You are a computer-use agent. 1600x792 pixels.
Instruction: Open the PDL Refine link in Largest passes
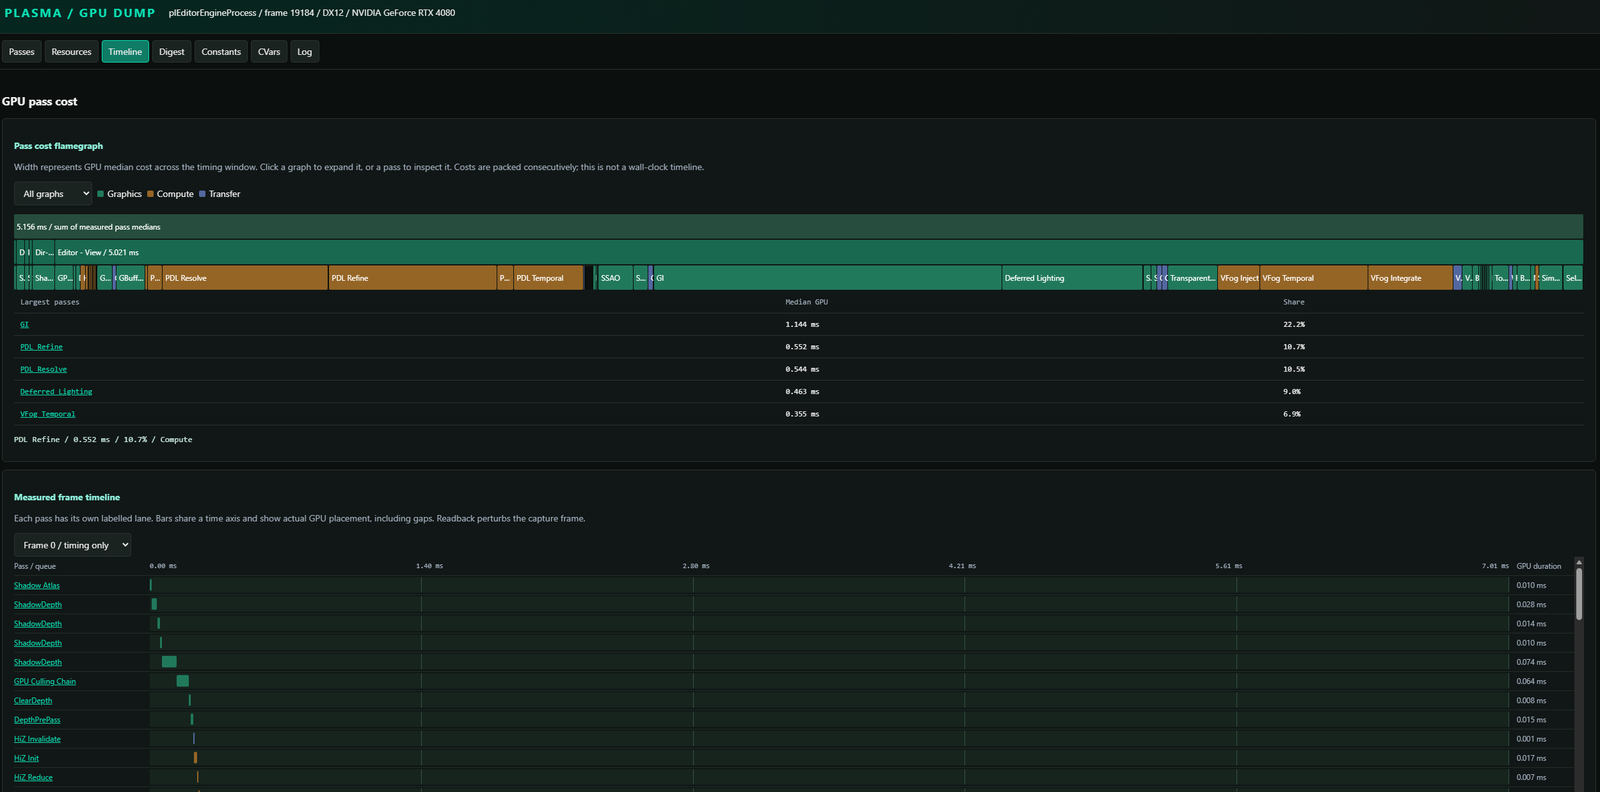(x=41, y=347)
